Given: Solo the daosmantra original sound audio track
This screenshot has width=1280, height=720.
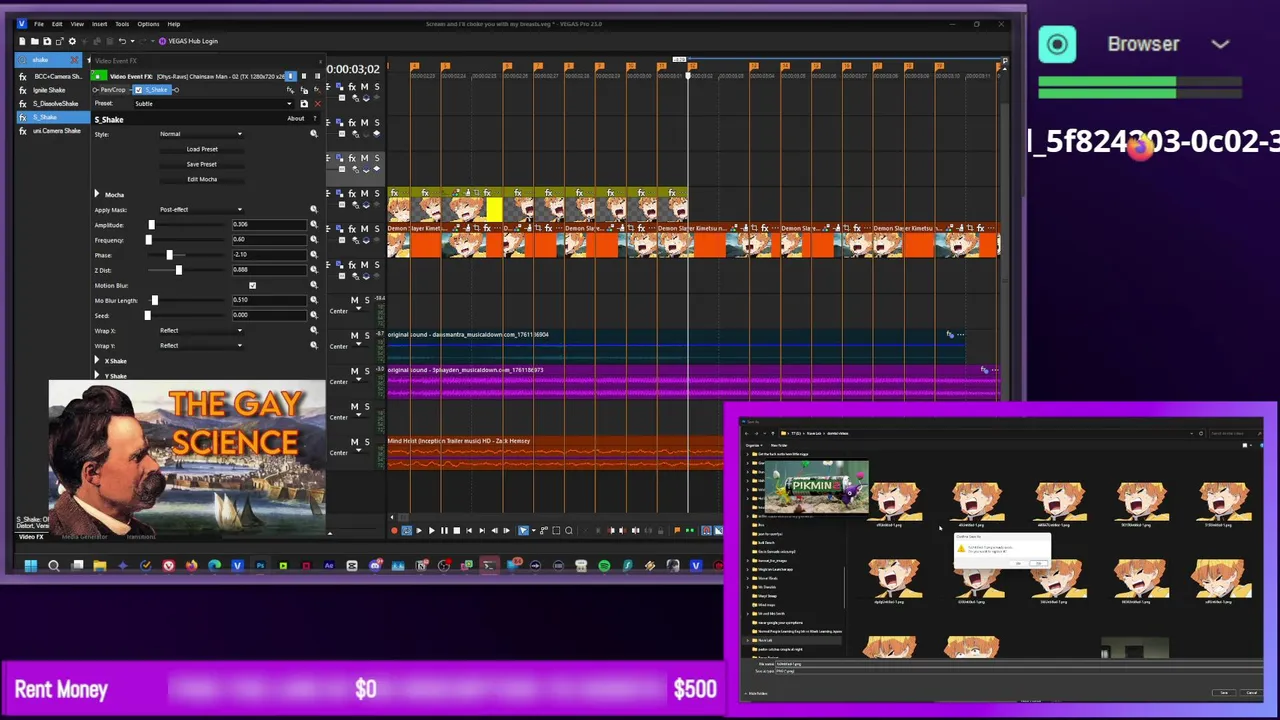Looking at the screenshot, I should coord(366,335).
